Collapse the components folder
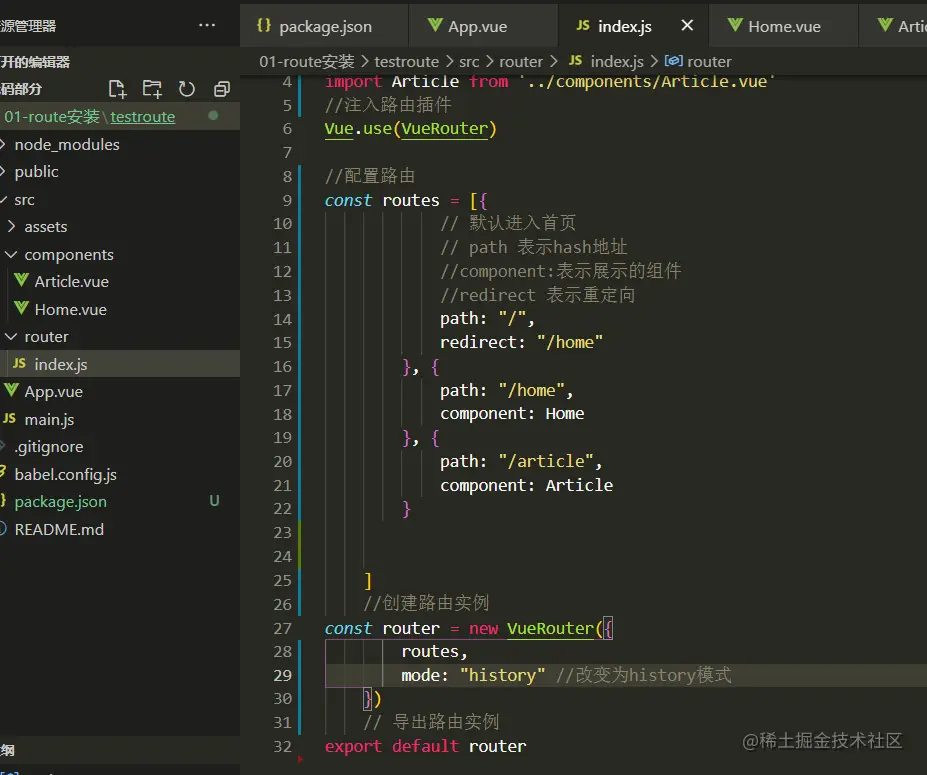Viewport: 927px width, 775px height. click(69, 255)
